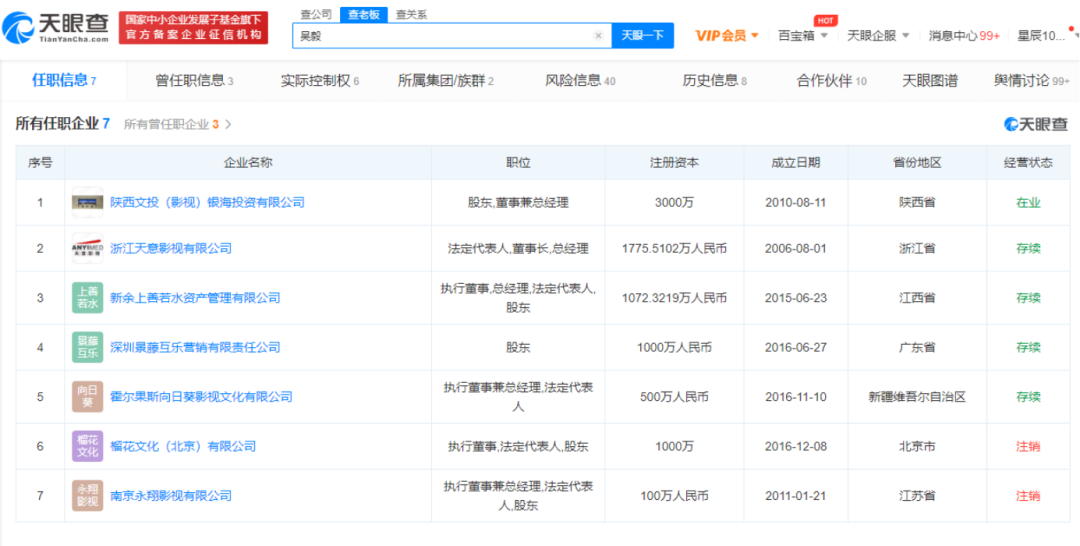1080x546 pixels.
Task: Click the 经营状态 column header
Action: click(1028, 162)
